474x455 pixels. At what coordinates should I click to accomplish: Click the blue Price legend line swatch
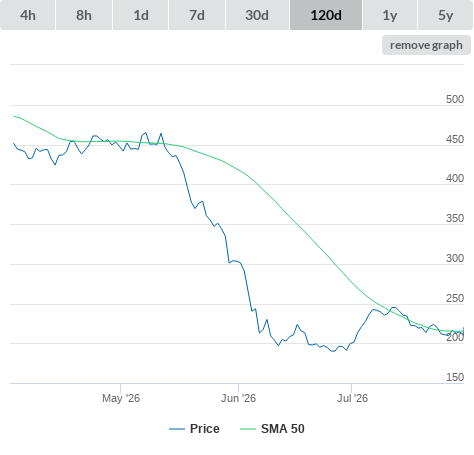click(177, 429)
